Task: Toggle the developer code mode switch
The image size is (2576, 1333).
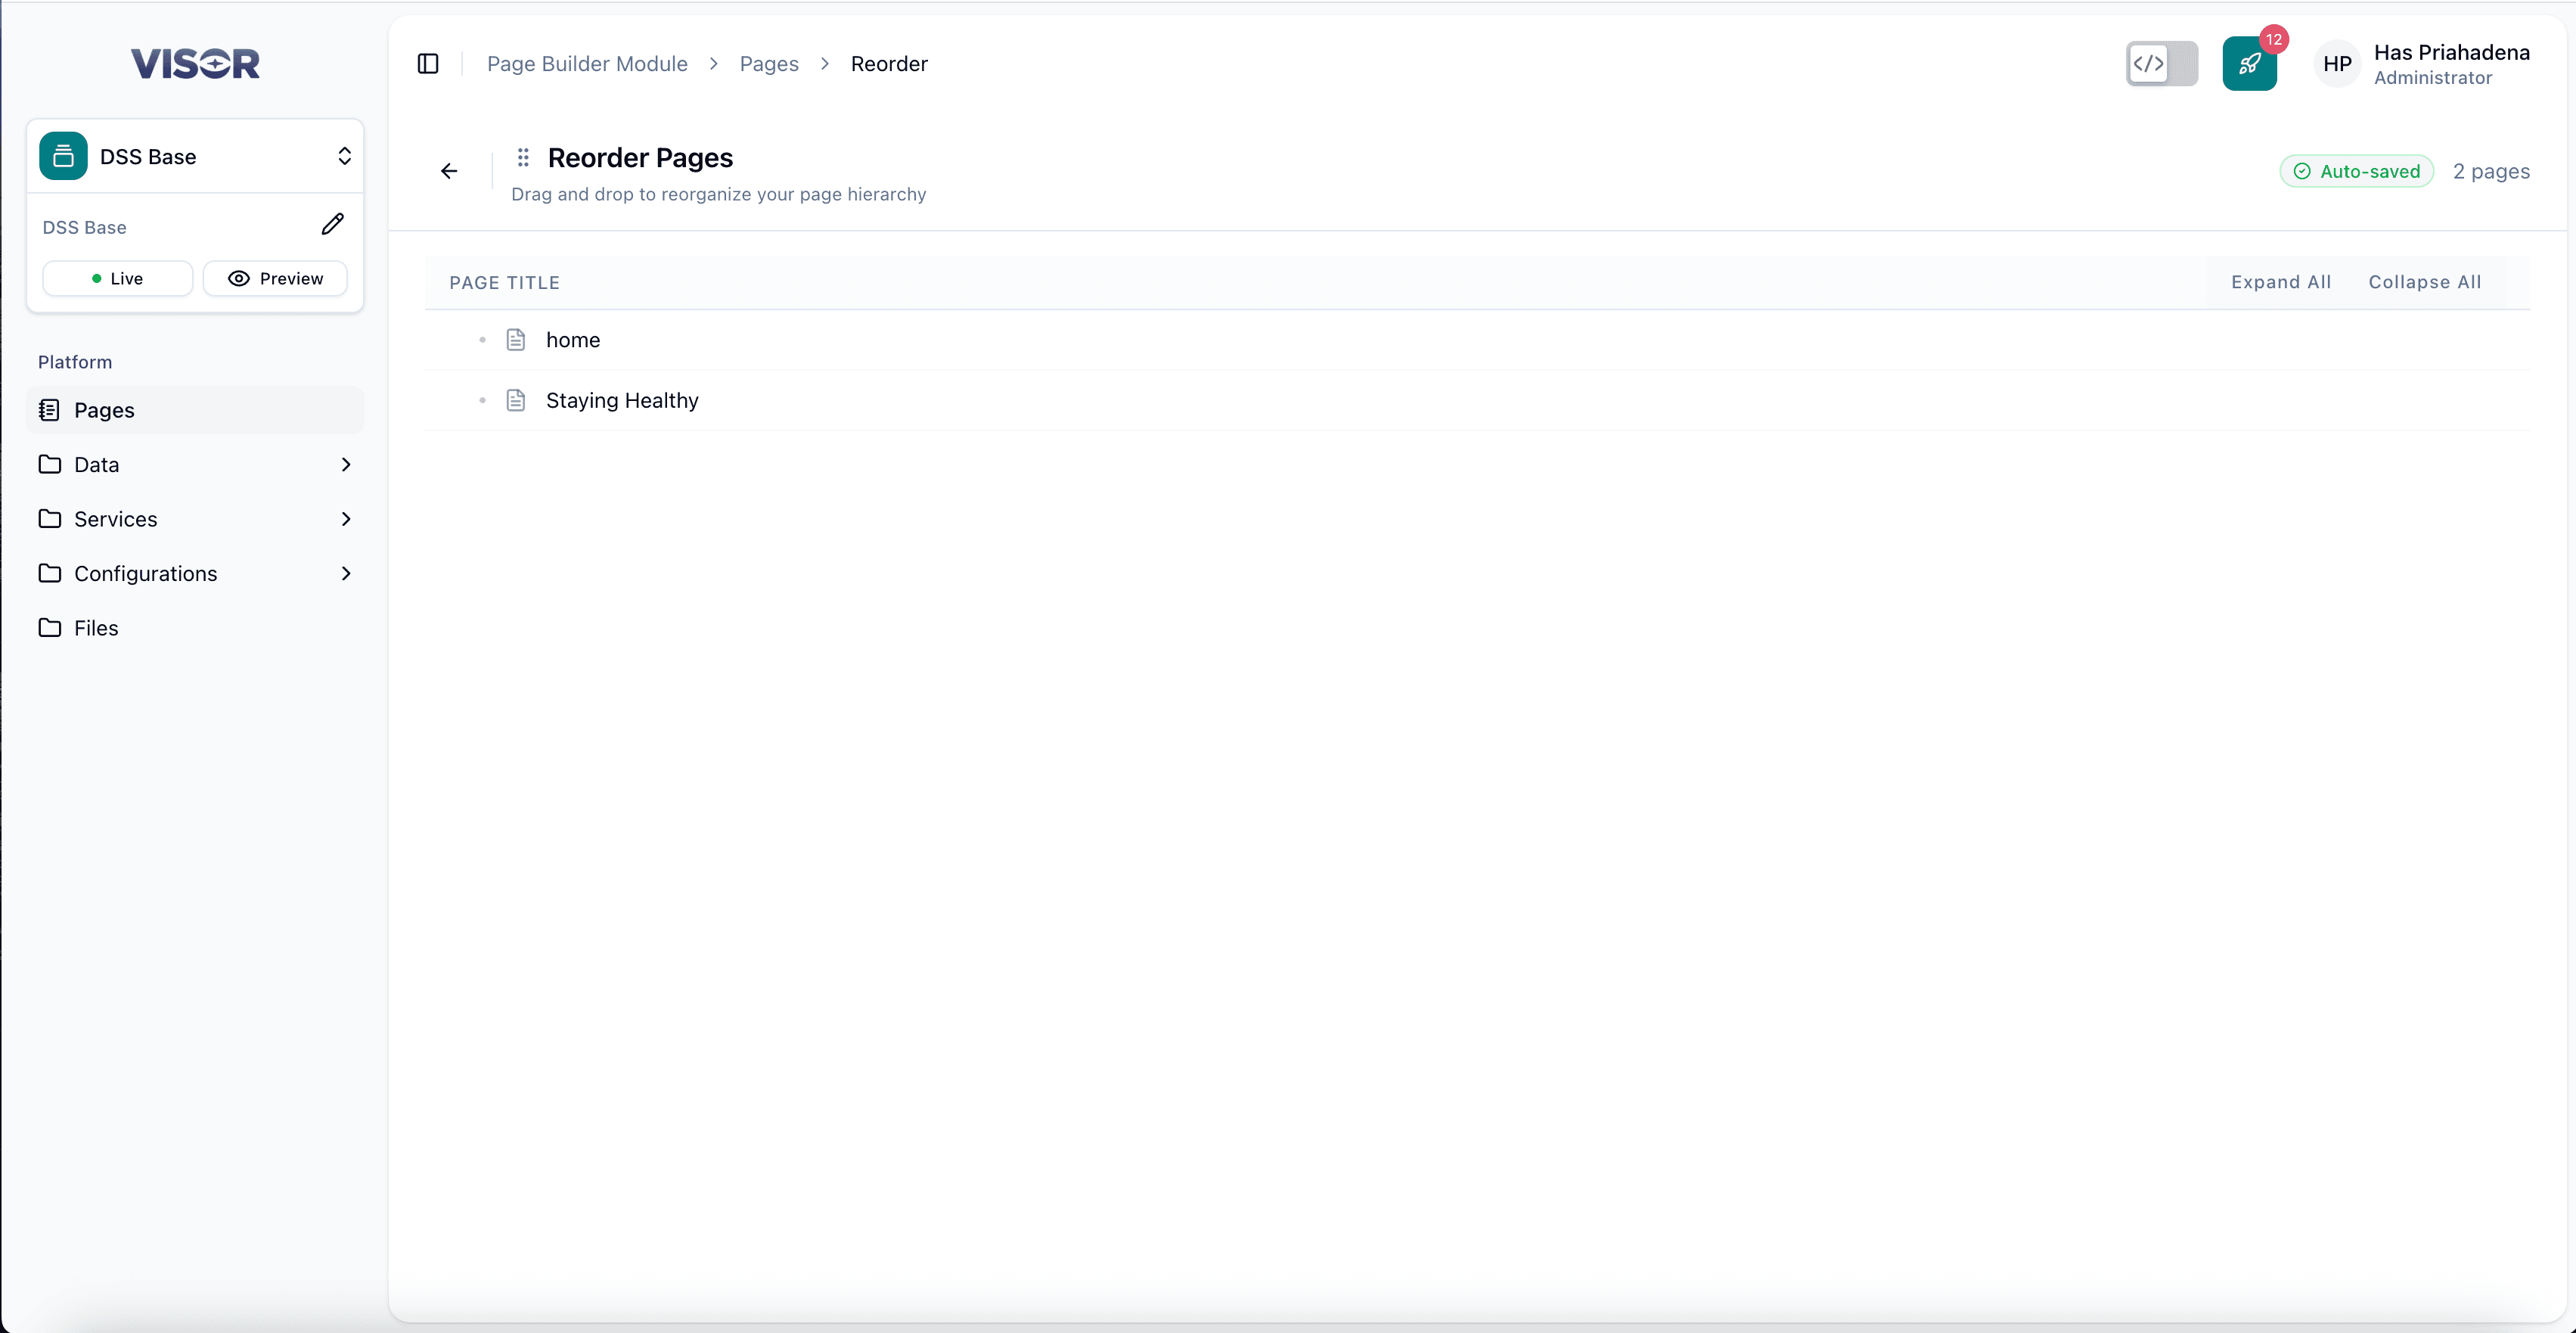Action: tap(2161, 63)
